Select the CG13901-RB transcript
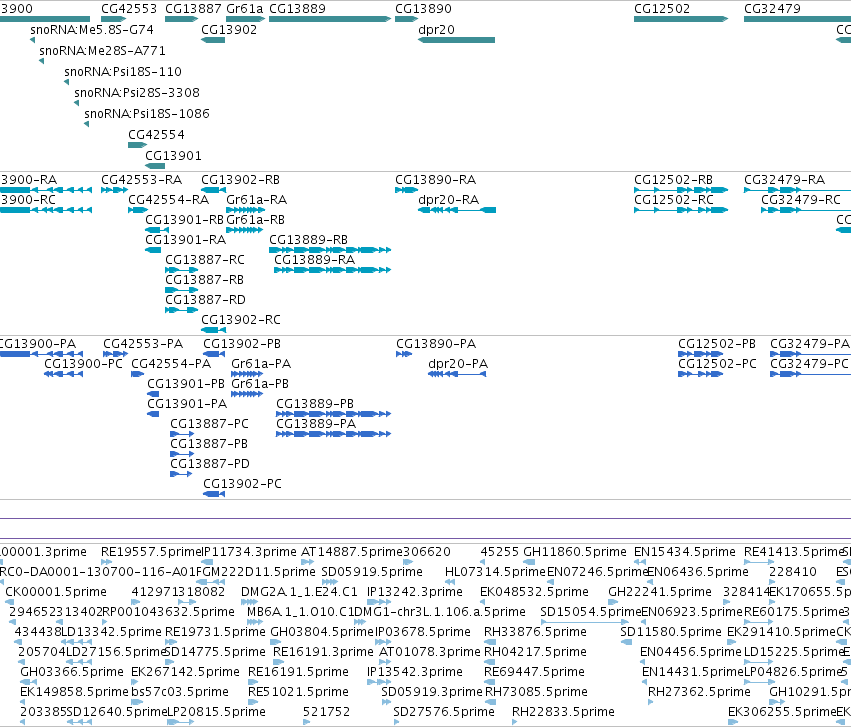The width and height of the screenshot is (851, 727). [157, 230]
